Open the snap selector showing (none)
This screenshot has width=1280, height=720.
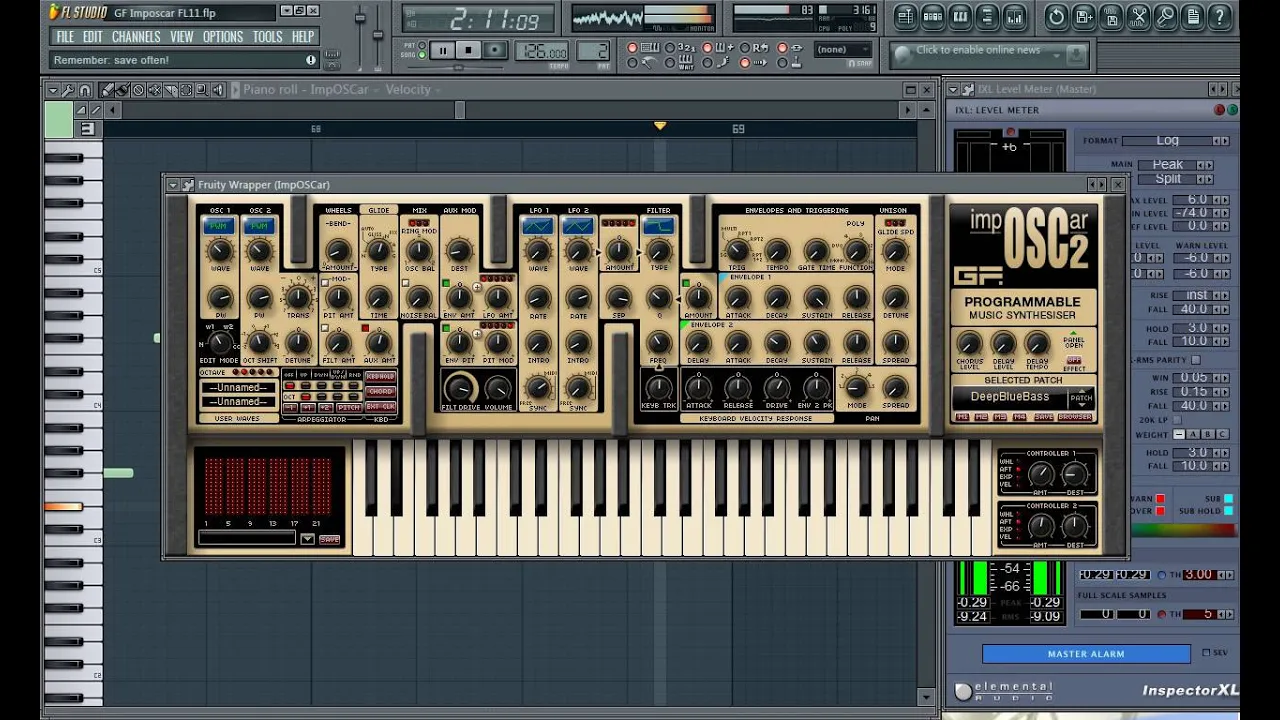point(843,49)
